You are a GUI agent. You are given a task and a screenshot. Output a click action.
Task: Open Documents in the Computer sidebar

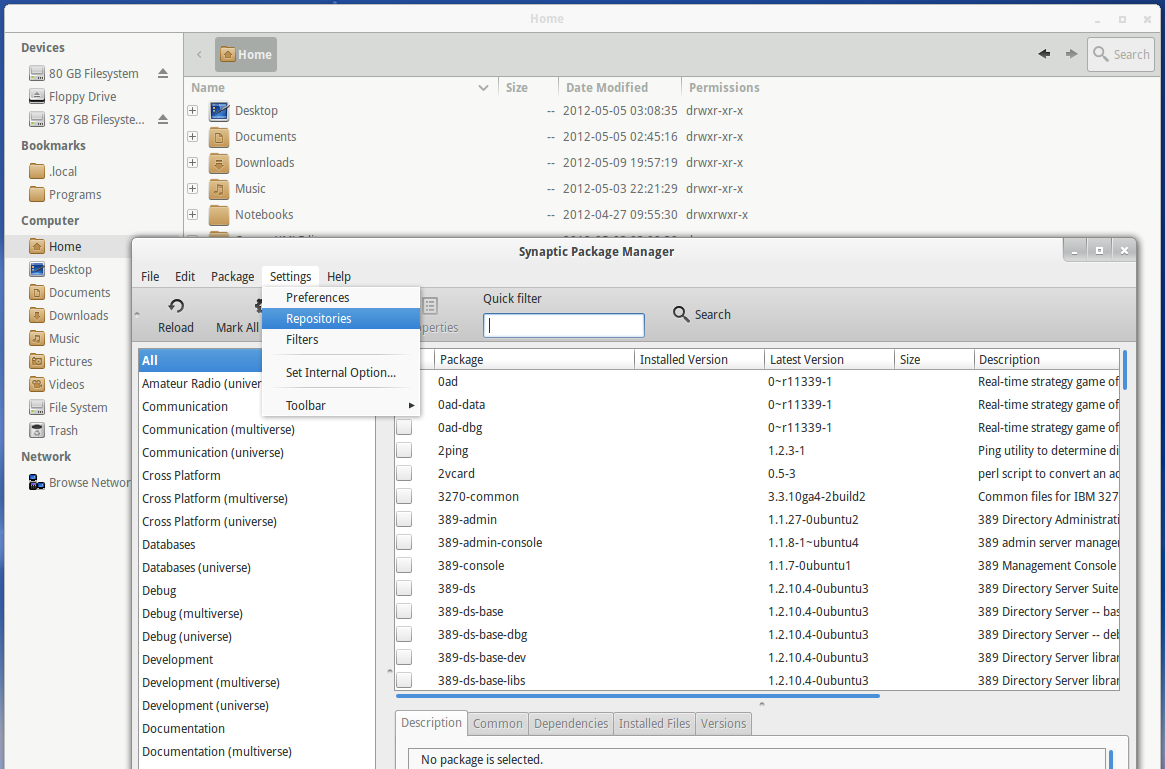(69, 292)
